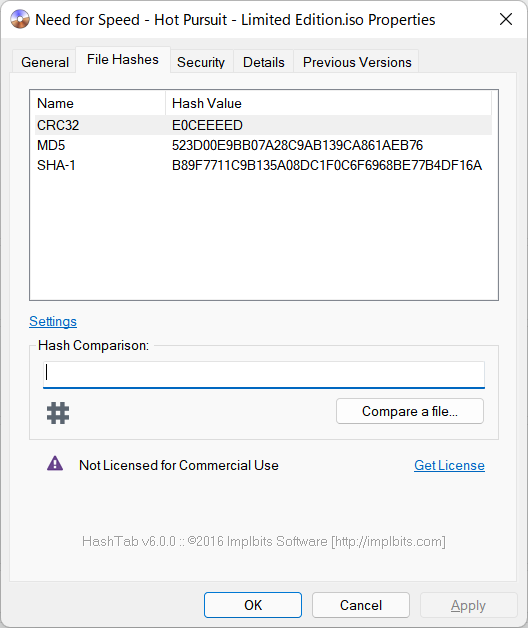Focus the Hash Comparison input field

coord(264,374)
